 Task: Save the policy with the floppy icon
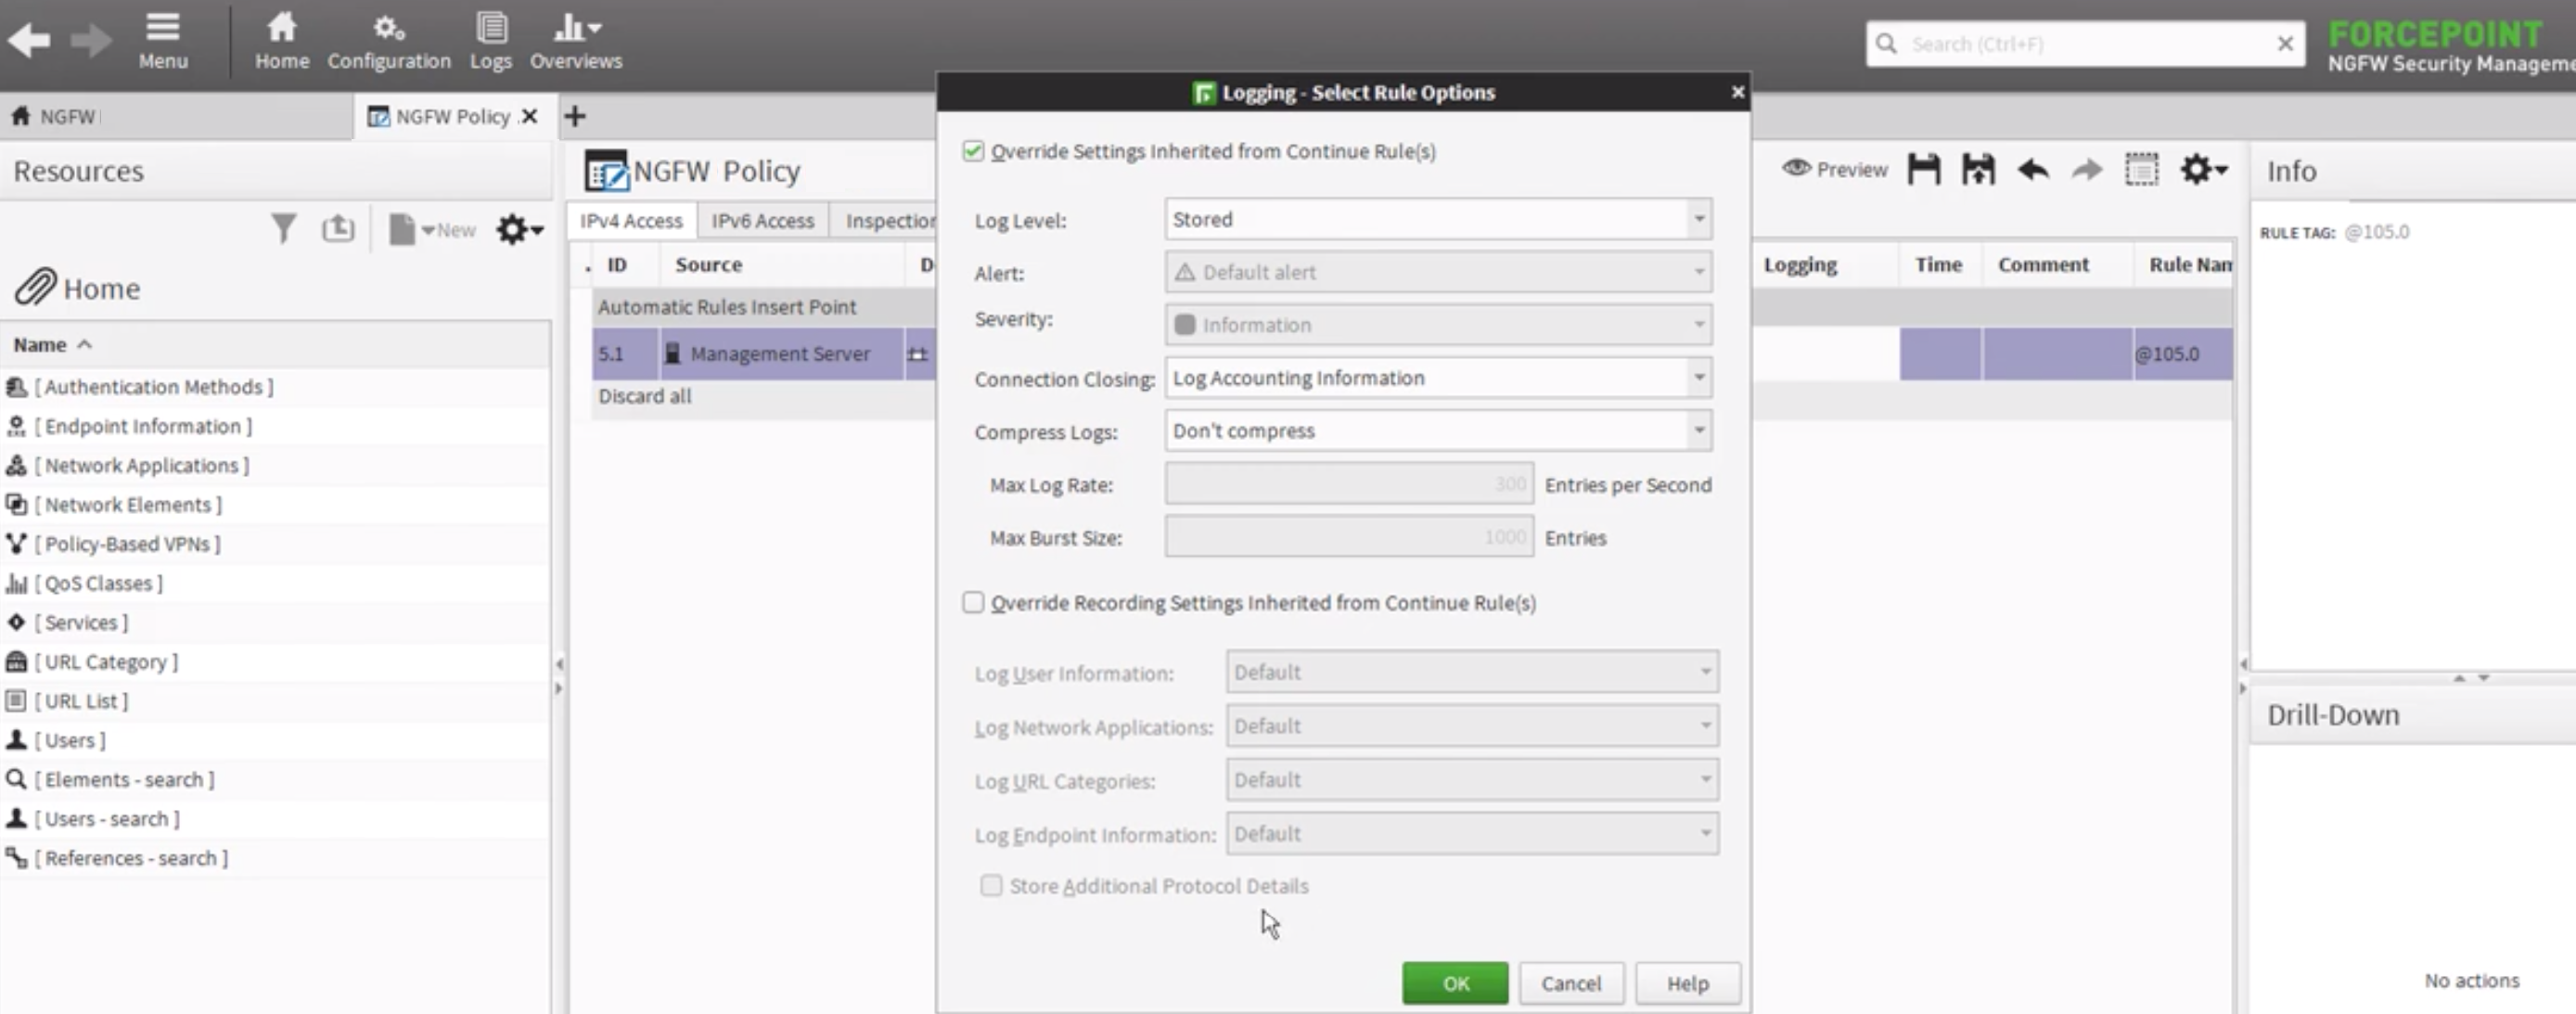[1924, 169]
